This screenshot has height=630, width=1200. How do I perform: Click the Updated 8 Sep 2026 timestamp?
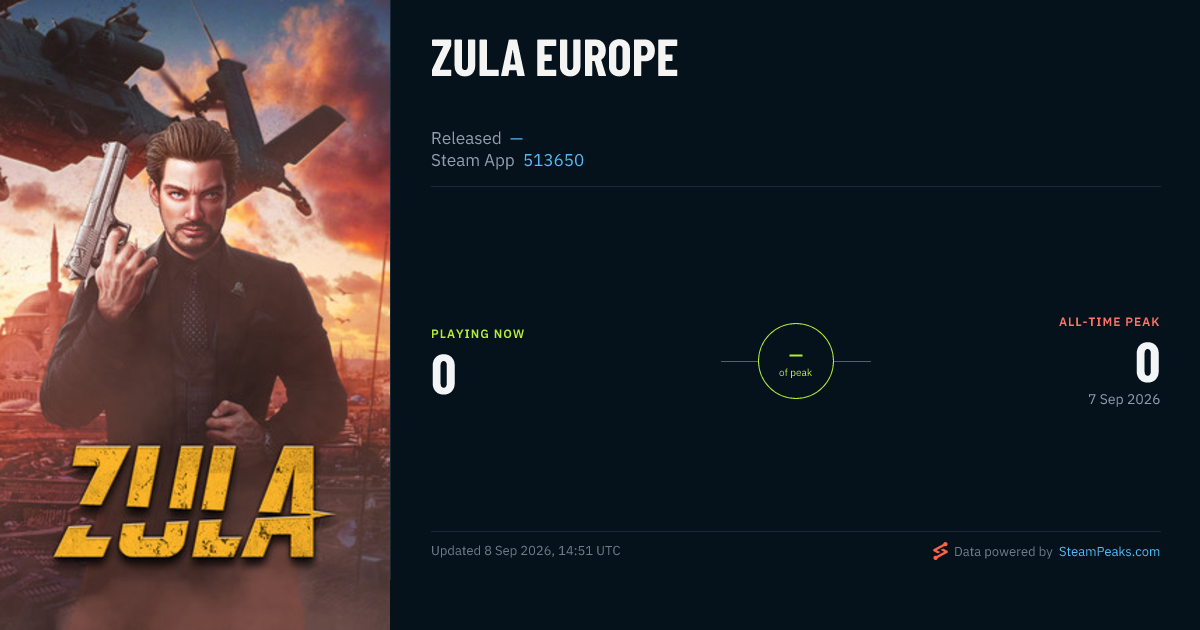(526, 551)
